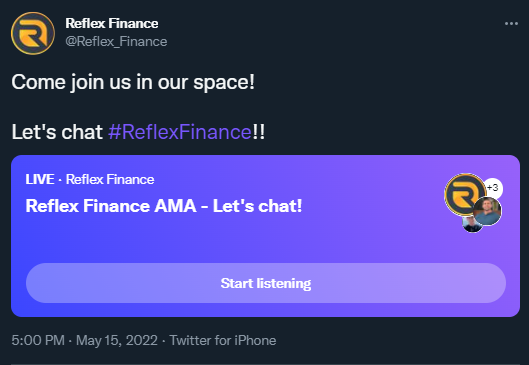This screenshot has width=529, height=365.
Task: Click the May 15, 2022 date
Action: point(117,340)
